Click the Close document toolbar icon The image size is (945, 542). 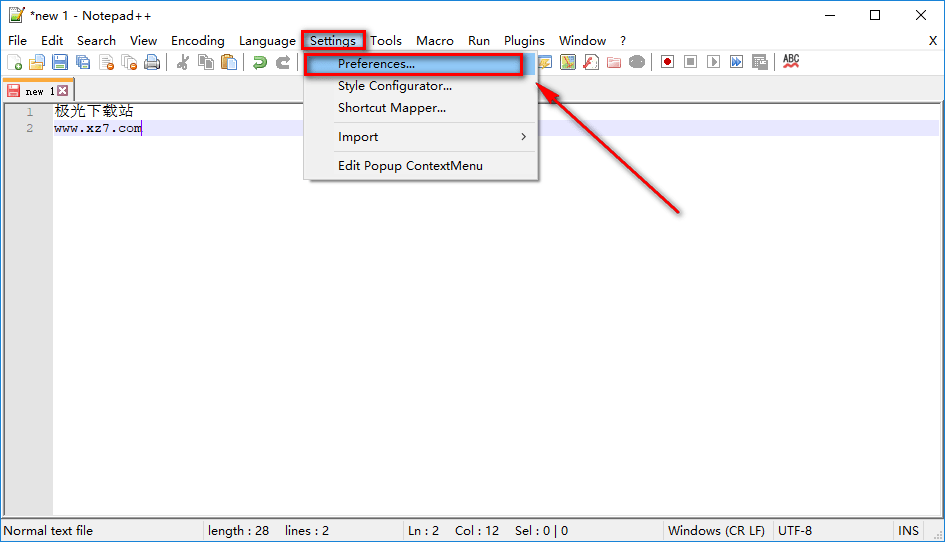[107, 62]
